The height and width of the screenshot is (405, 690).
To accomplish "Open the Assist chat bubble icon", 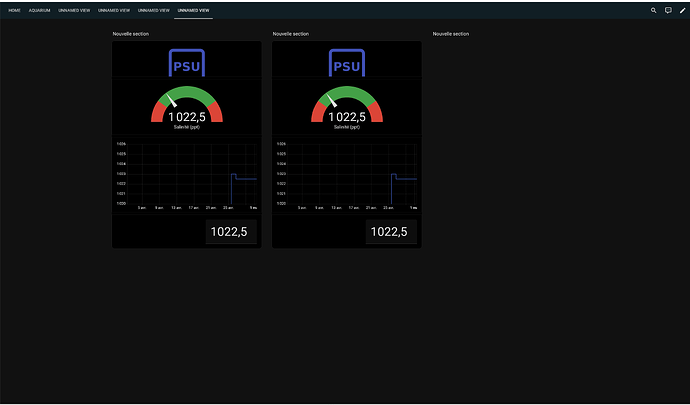I will point(668,10).
